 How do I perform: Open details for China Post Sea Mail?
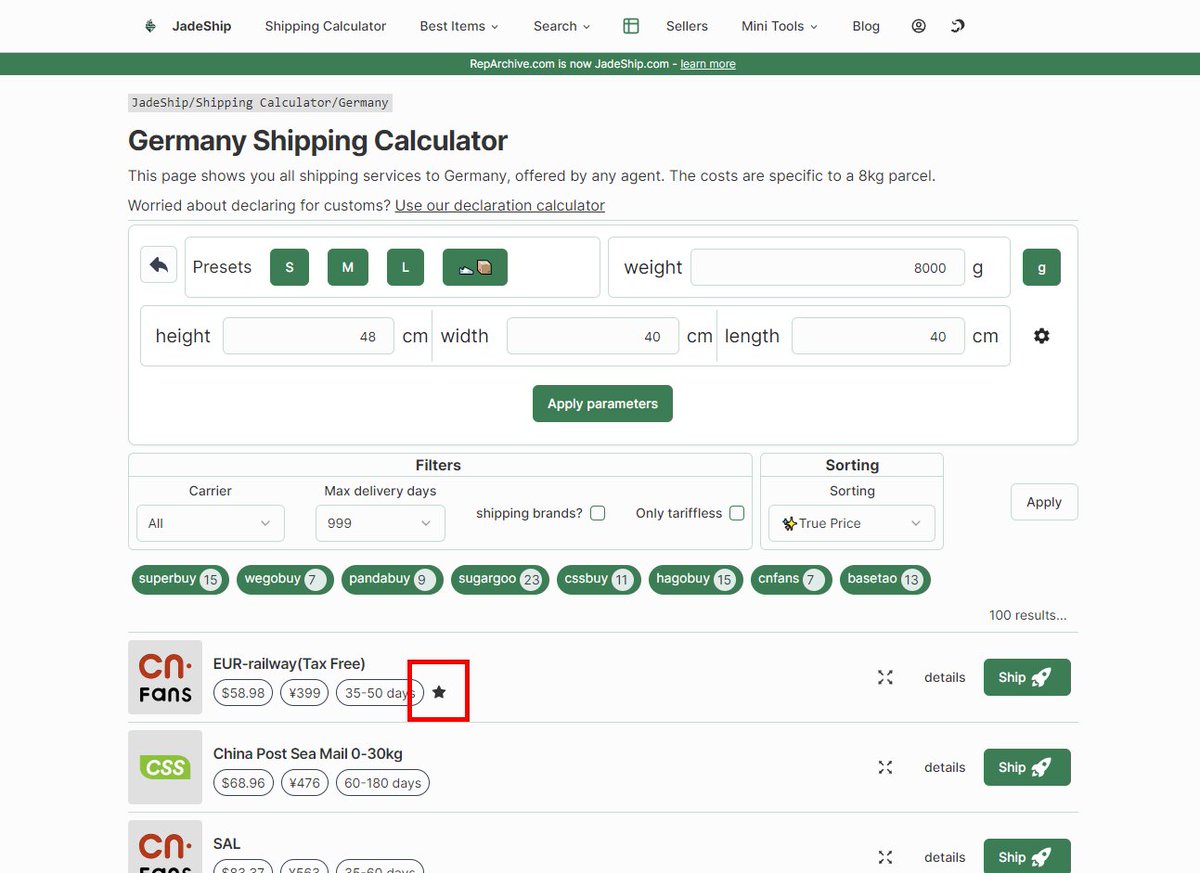point(945,767)
